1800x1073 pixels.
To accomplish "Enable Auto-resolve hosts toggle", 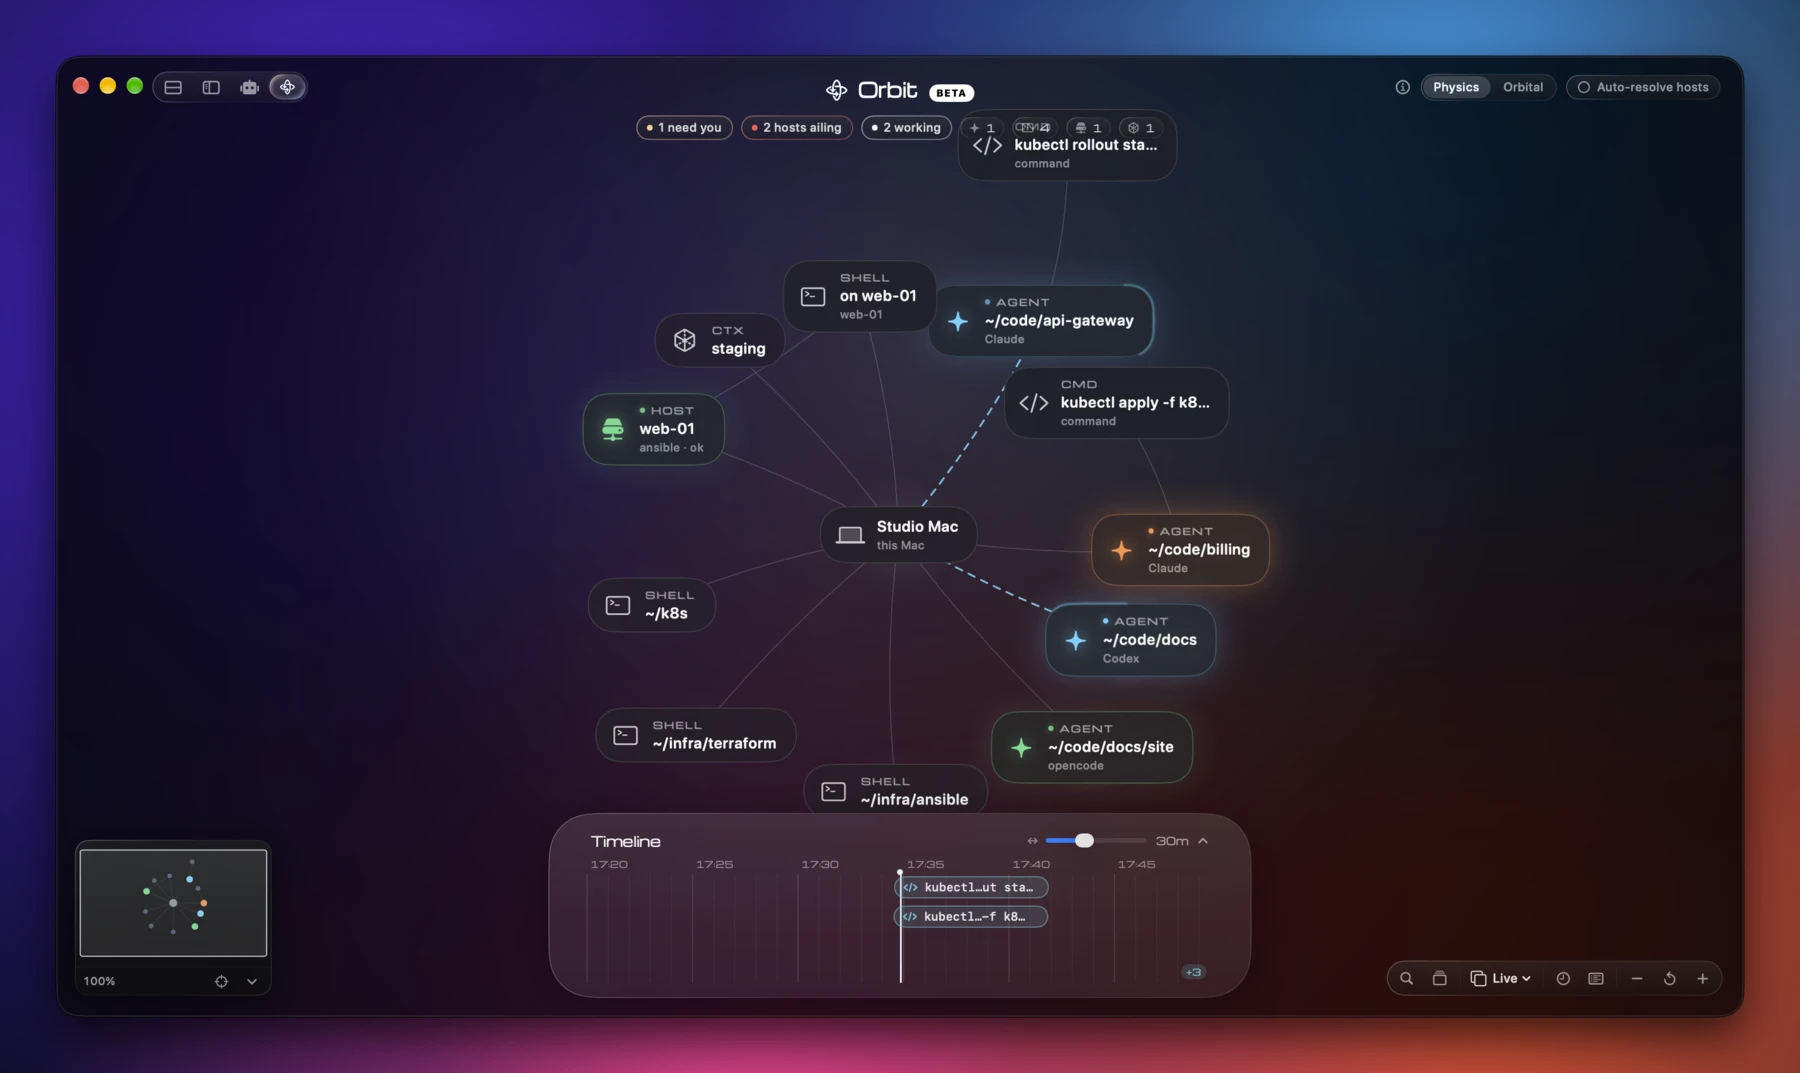I will pyautogui.click(x=1643, y=87).
